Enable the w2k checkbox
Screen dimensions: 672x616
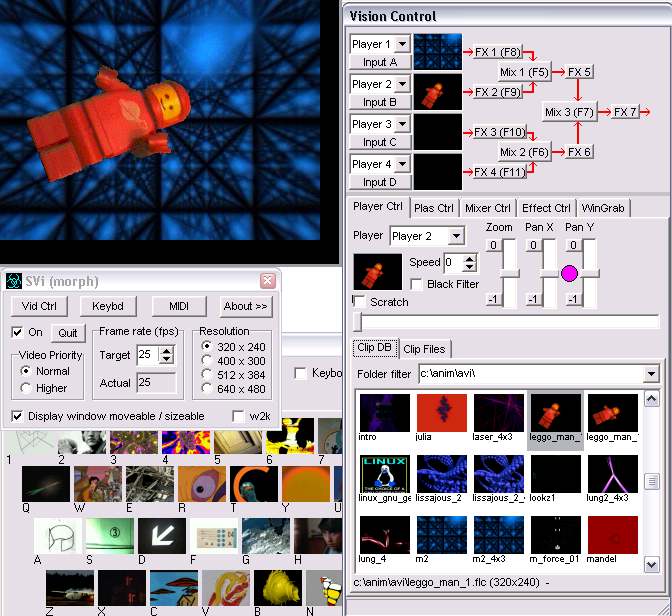238,416
